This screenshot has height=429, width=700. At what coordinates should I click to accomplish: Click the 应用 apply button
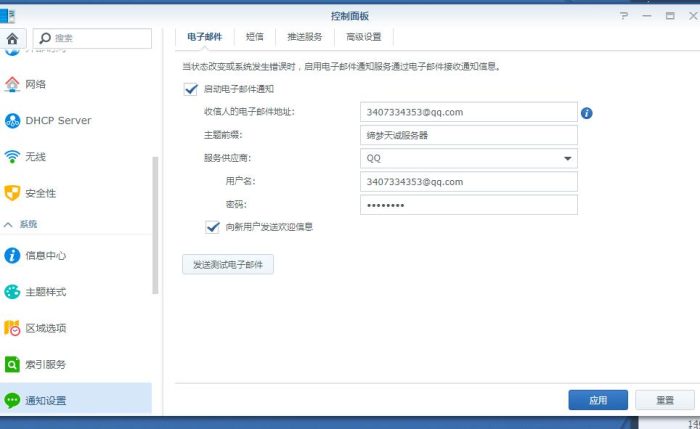tap(598, 400)
